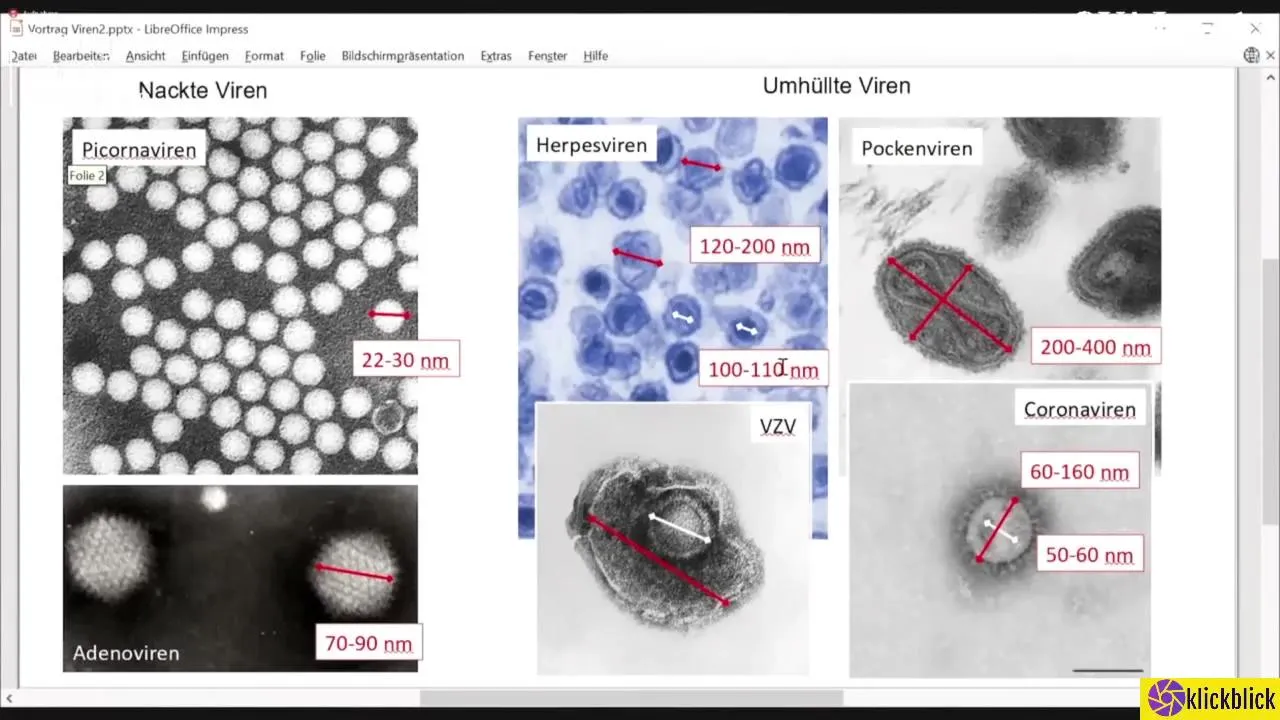Click the globe icon in the menu bar
1280x720 pixels.
click(1251, 56)
